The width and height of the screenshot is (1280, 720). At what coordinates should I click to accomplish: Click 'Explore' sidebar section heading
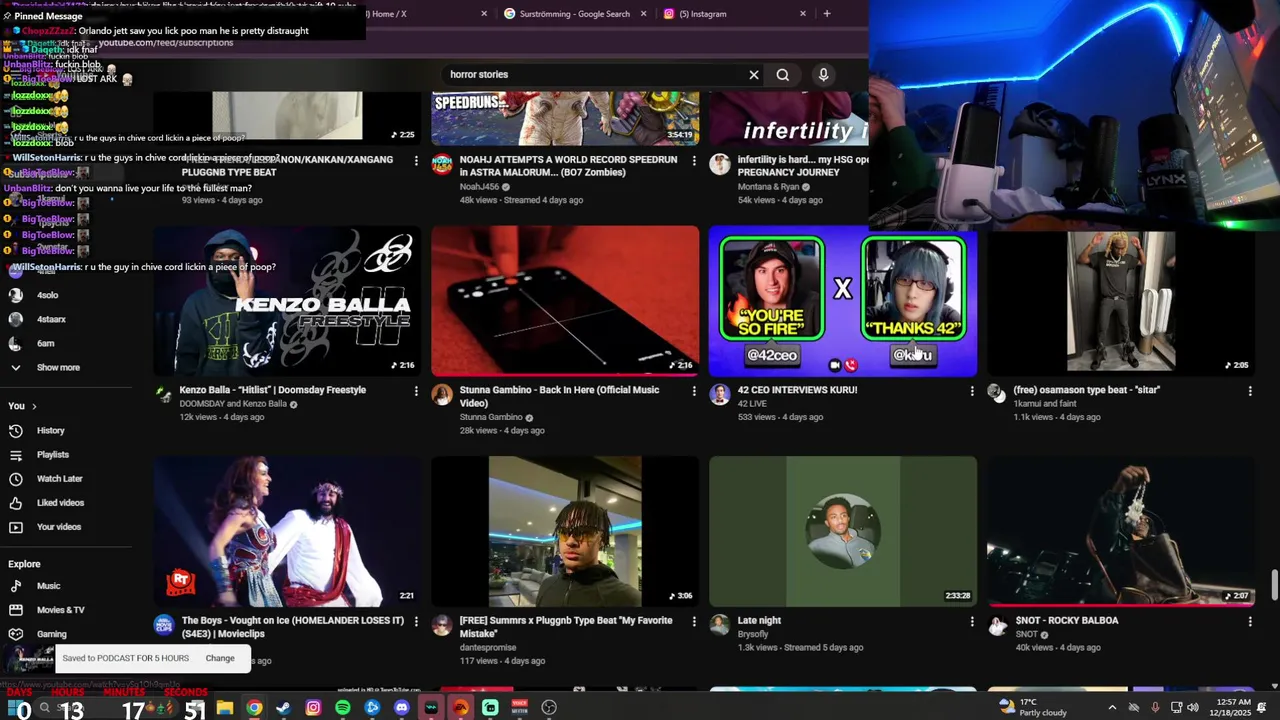point(24,564)
